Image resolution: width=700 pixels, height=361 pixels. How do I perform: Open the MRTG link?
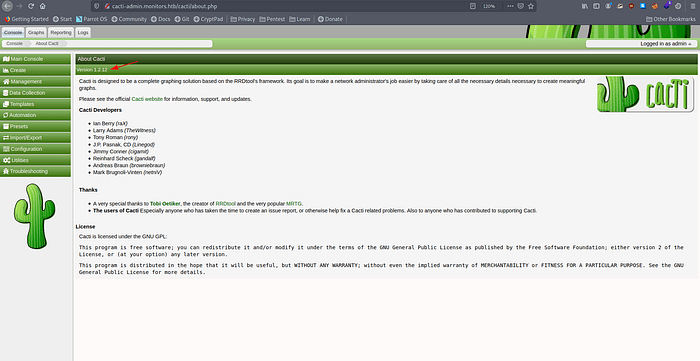(294, 203)
